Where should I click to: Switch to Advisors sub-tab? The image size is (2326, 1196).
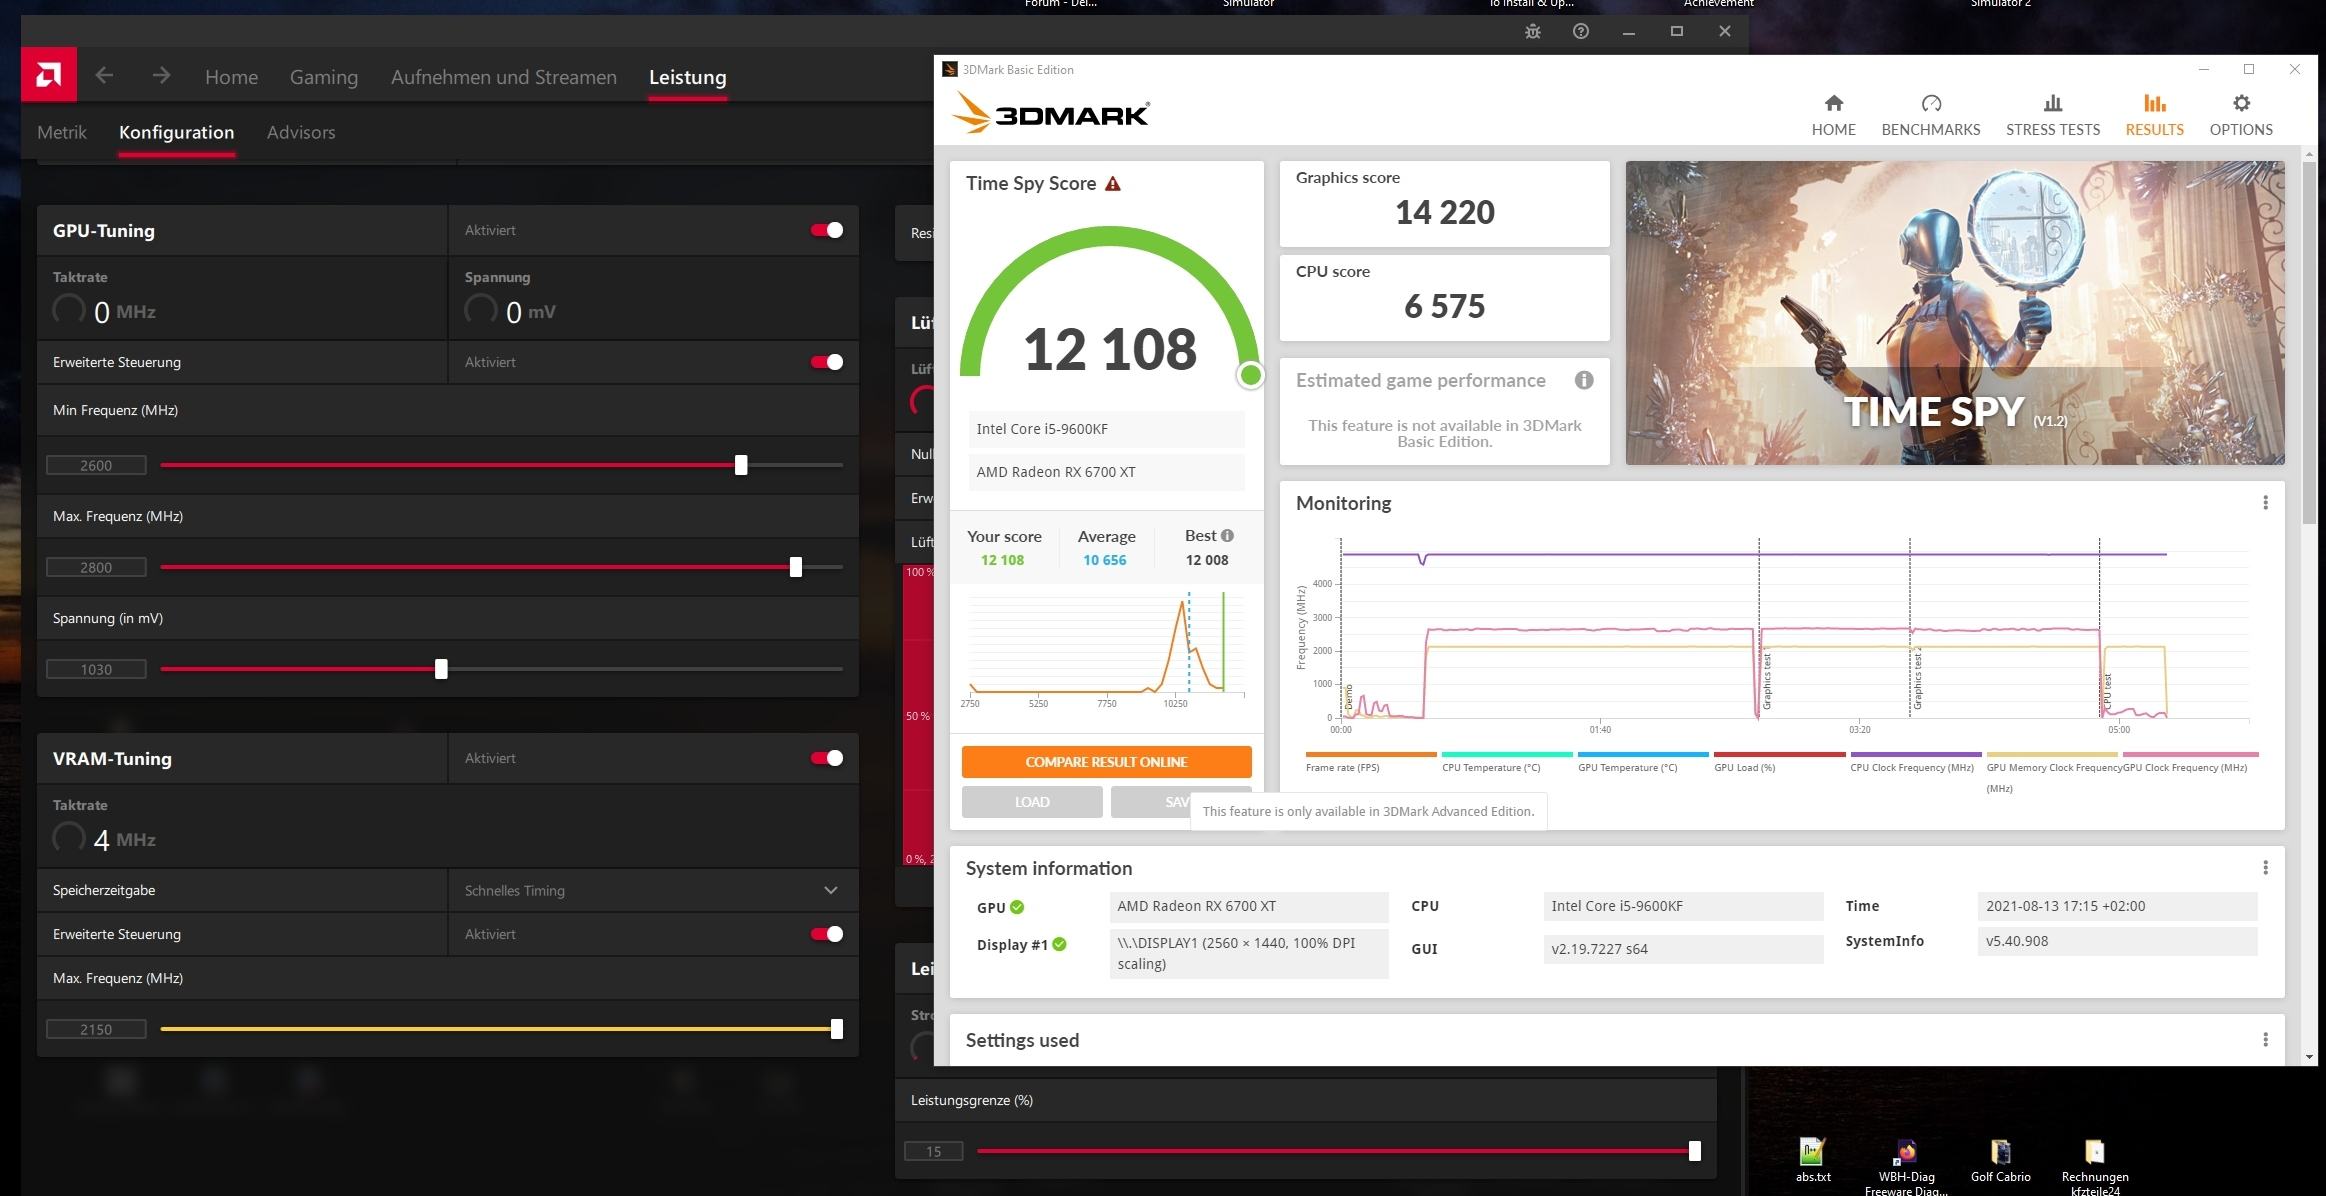[301, 132]
